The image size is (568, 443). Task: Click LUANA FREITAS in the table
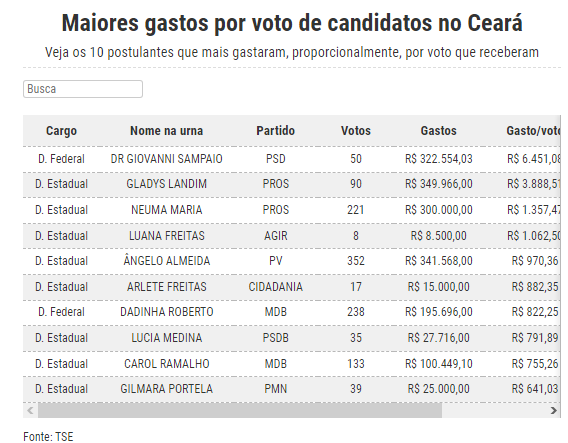(166, 236)
